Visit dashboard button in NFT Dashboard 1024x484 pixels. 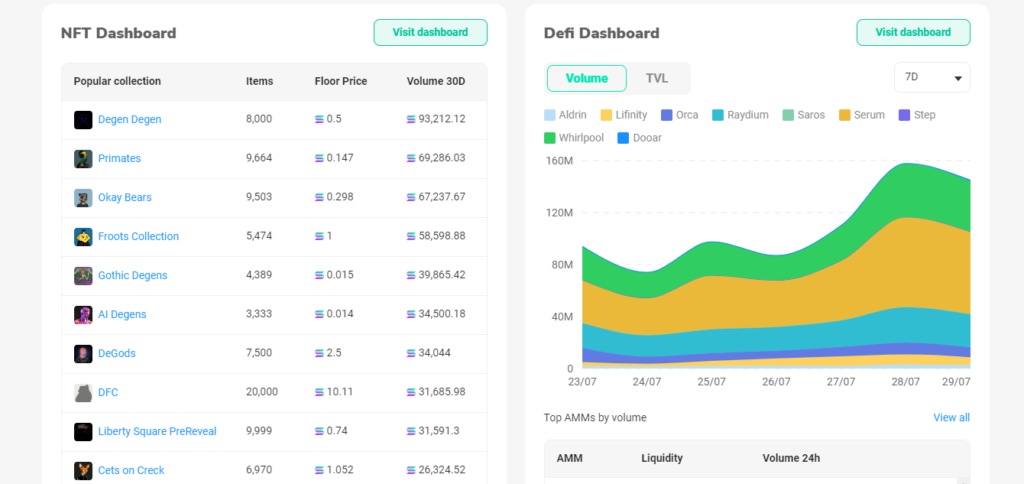click(x=430, y=32)
